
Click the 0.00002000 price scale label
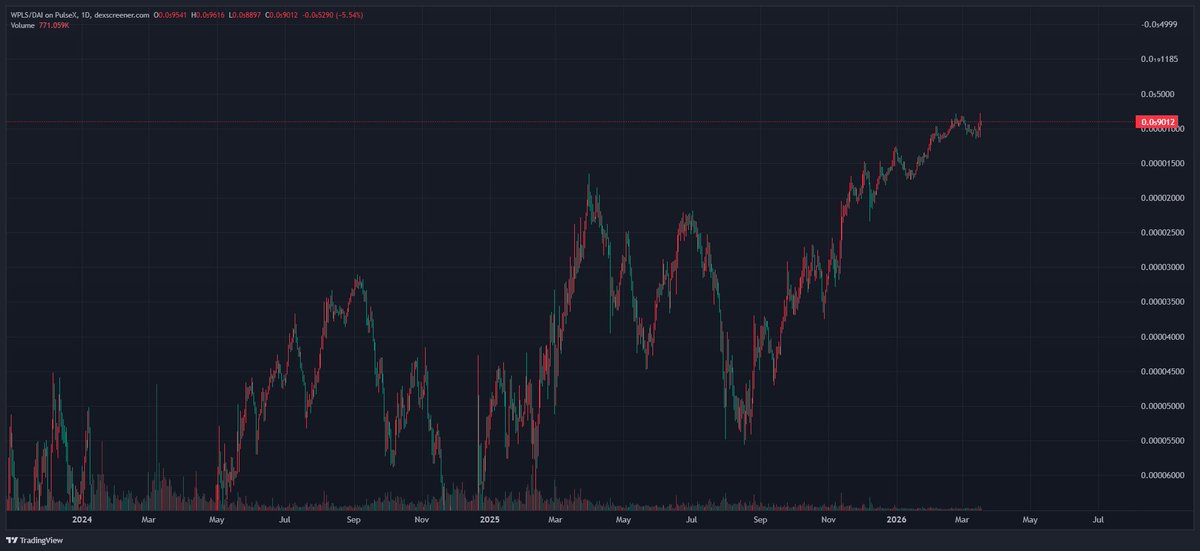tap(1164, 198)
